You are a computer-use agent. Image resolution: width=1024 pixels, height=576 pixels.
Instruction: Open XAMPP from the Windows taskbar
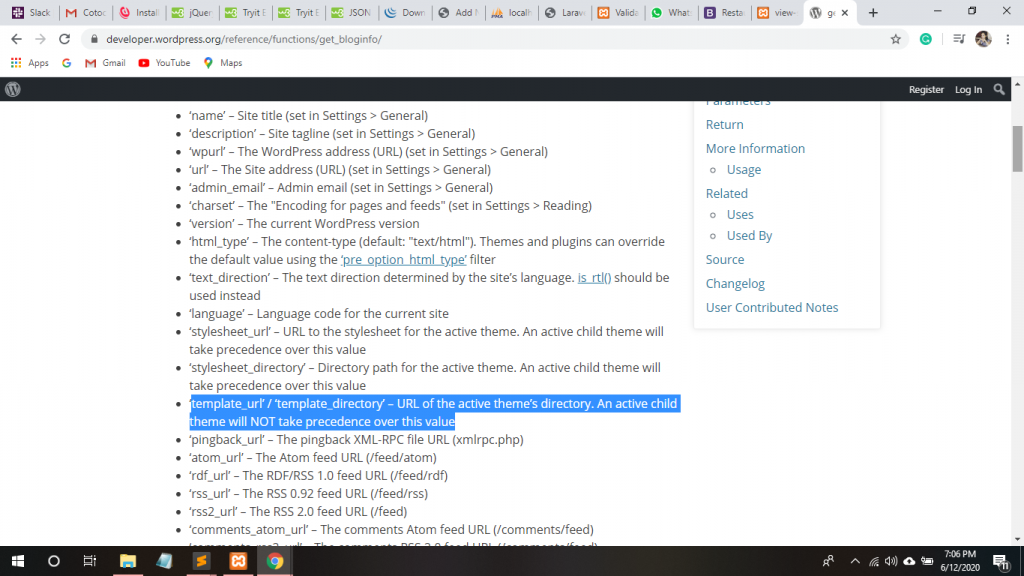click(x=237, y=561)
